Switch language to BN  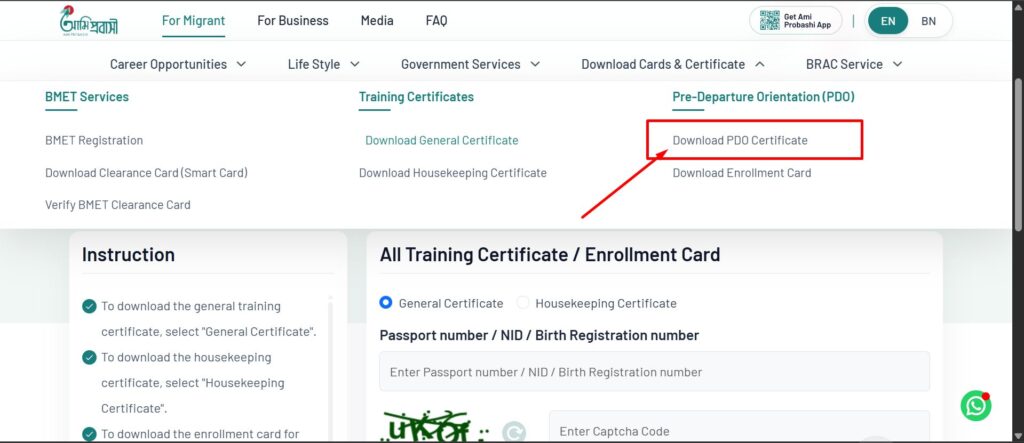(x=928, y=21)
